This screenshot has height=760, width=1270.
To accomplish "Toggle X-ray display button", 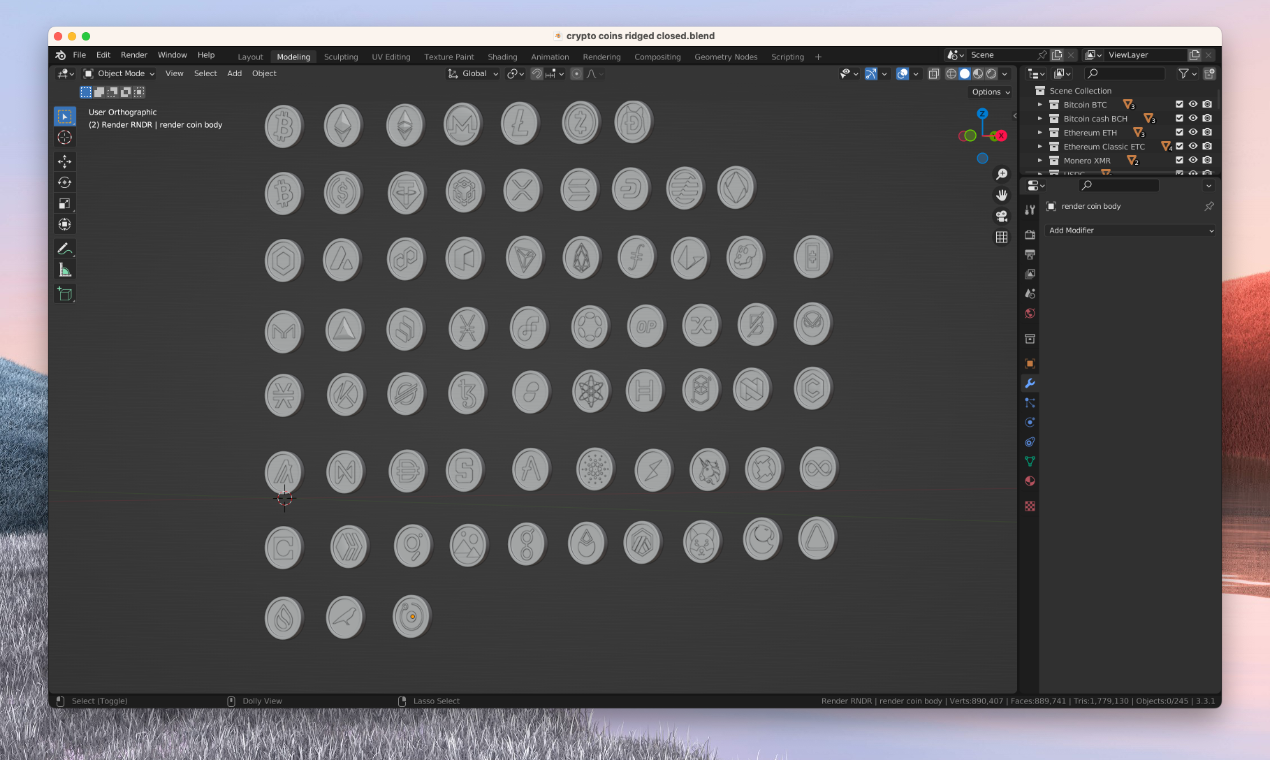I will pos(933,73).
